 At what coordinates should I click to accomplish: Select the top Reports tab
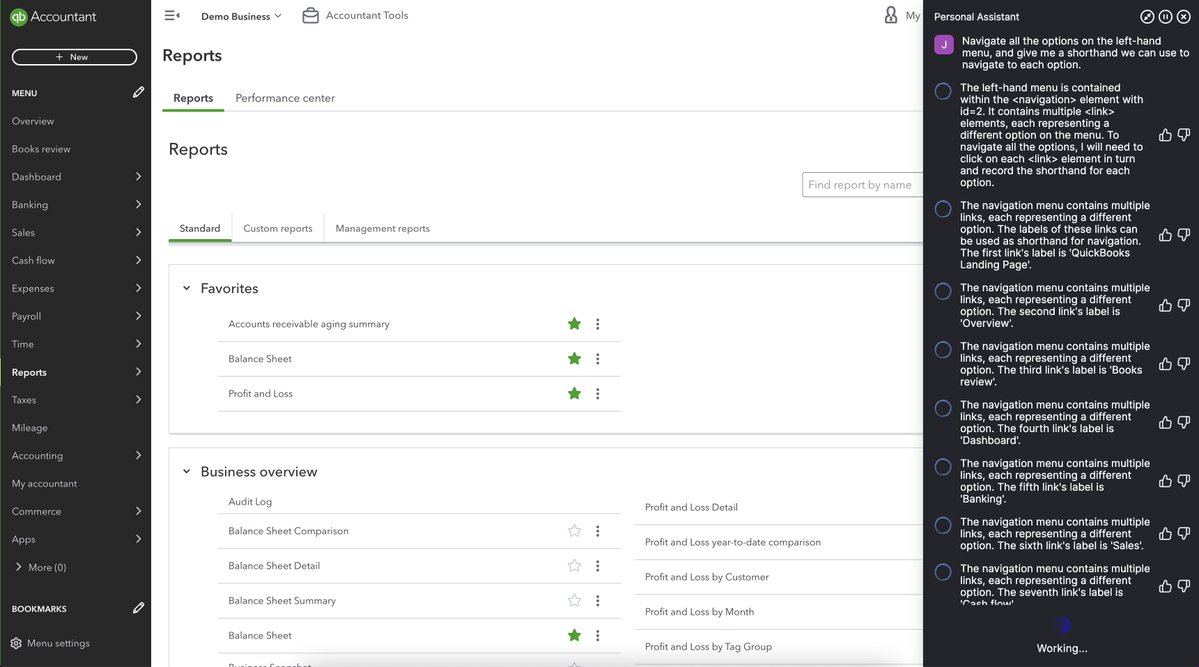(193, 98)
